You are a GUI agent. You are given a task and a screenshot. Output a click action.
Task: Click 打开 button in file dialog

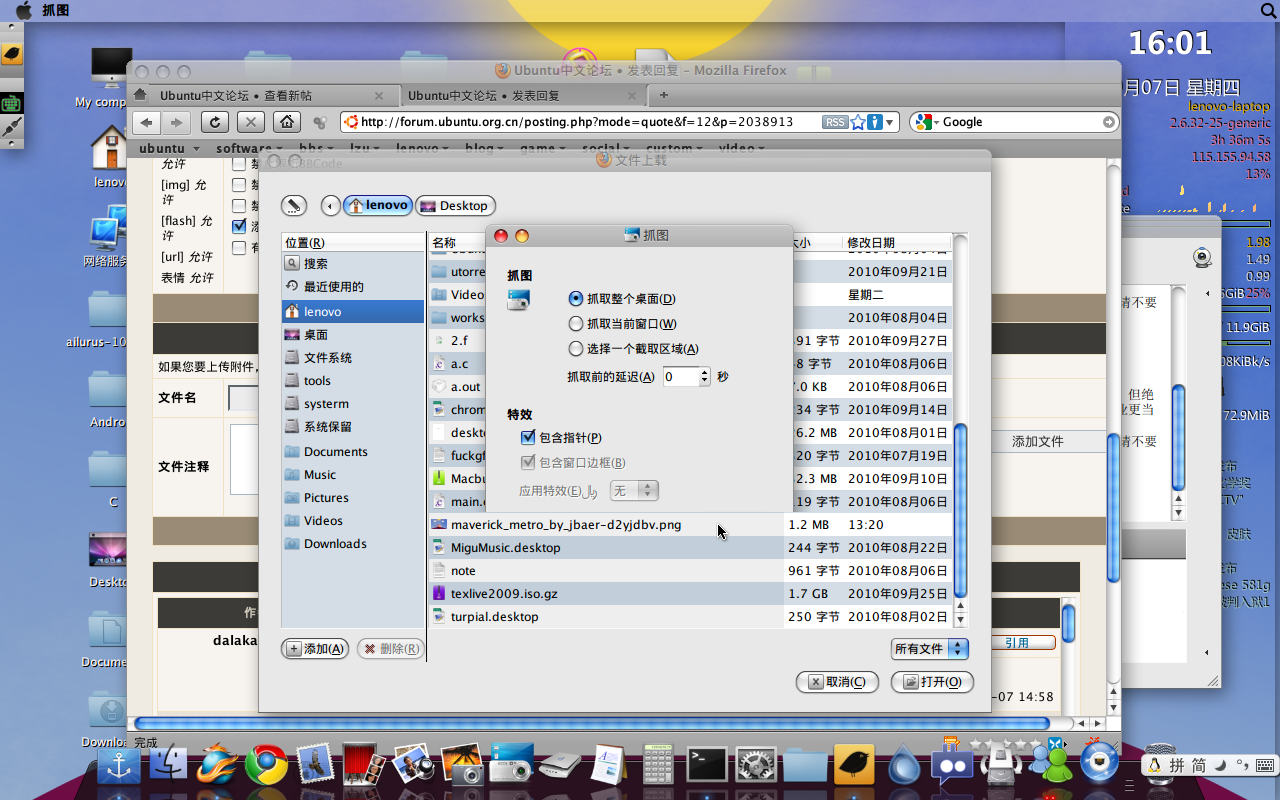tap(932, 682)
